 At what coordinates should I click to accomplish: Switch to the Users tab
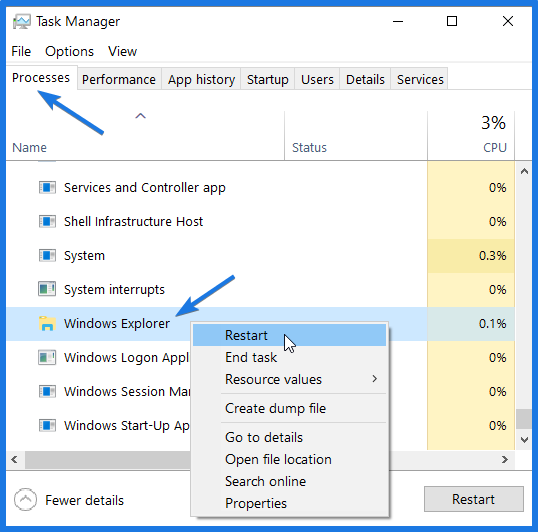pyautogui.click(x=317, y=80)
